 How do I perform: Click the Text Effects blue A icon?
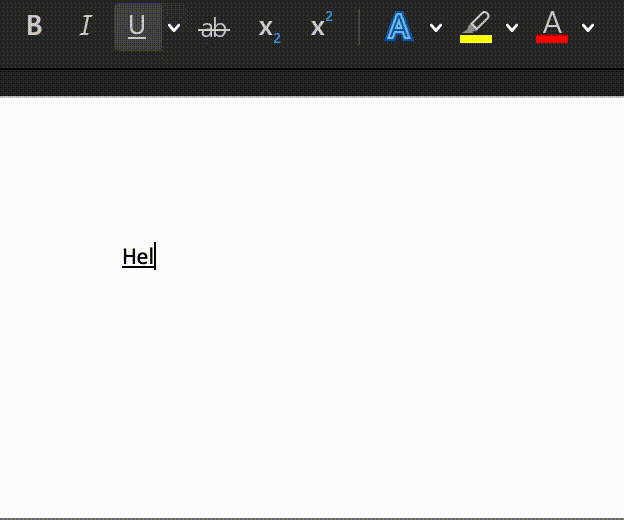[x=399, y=26]
